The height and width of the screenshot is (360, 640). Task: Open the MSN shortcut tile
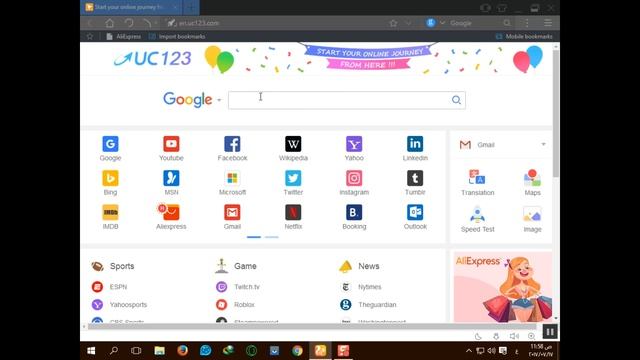coord(171,183)
